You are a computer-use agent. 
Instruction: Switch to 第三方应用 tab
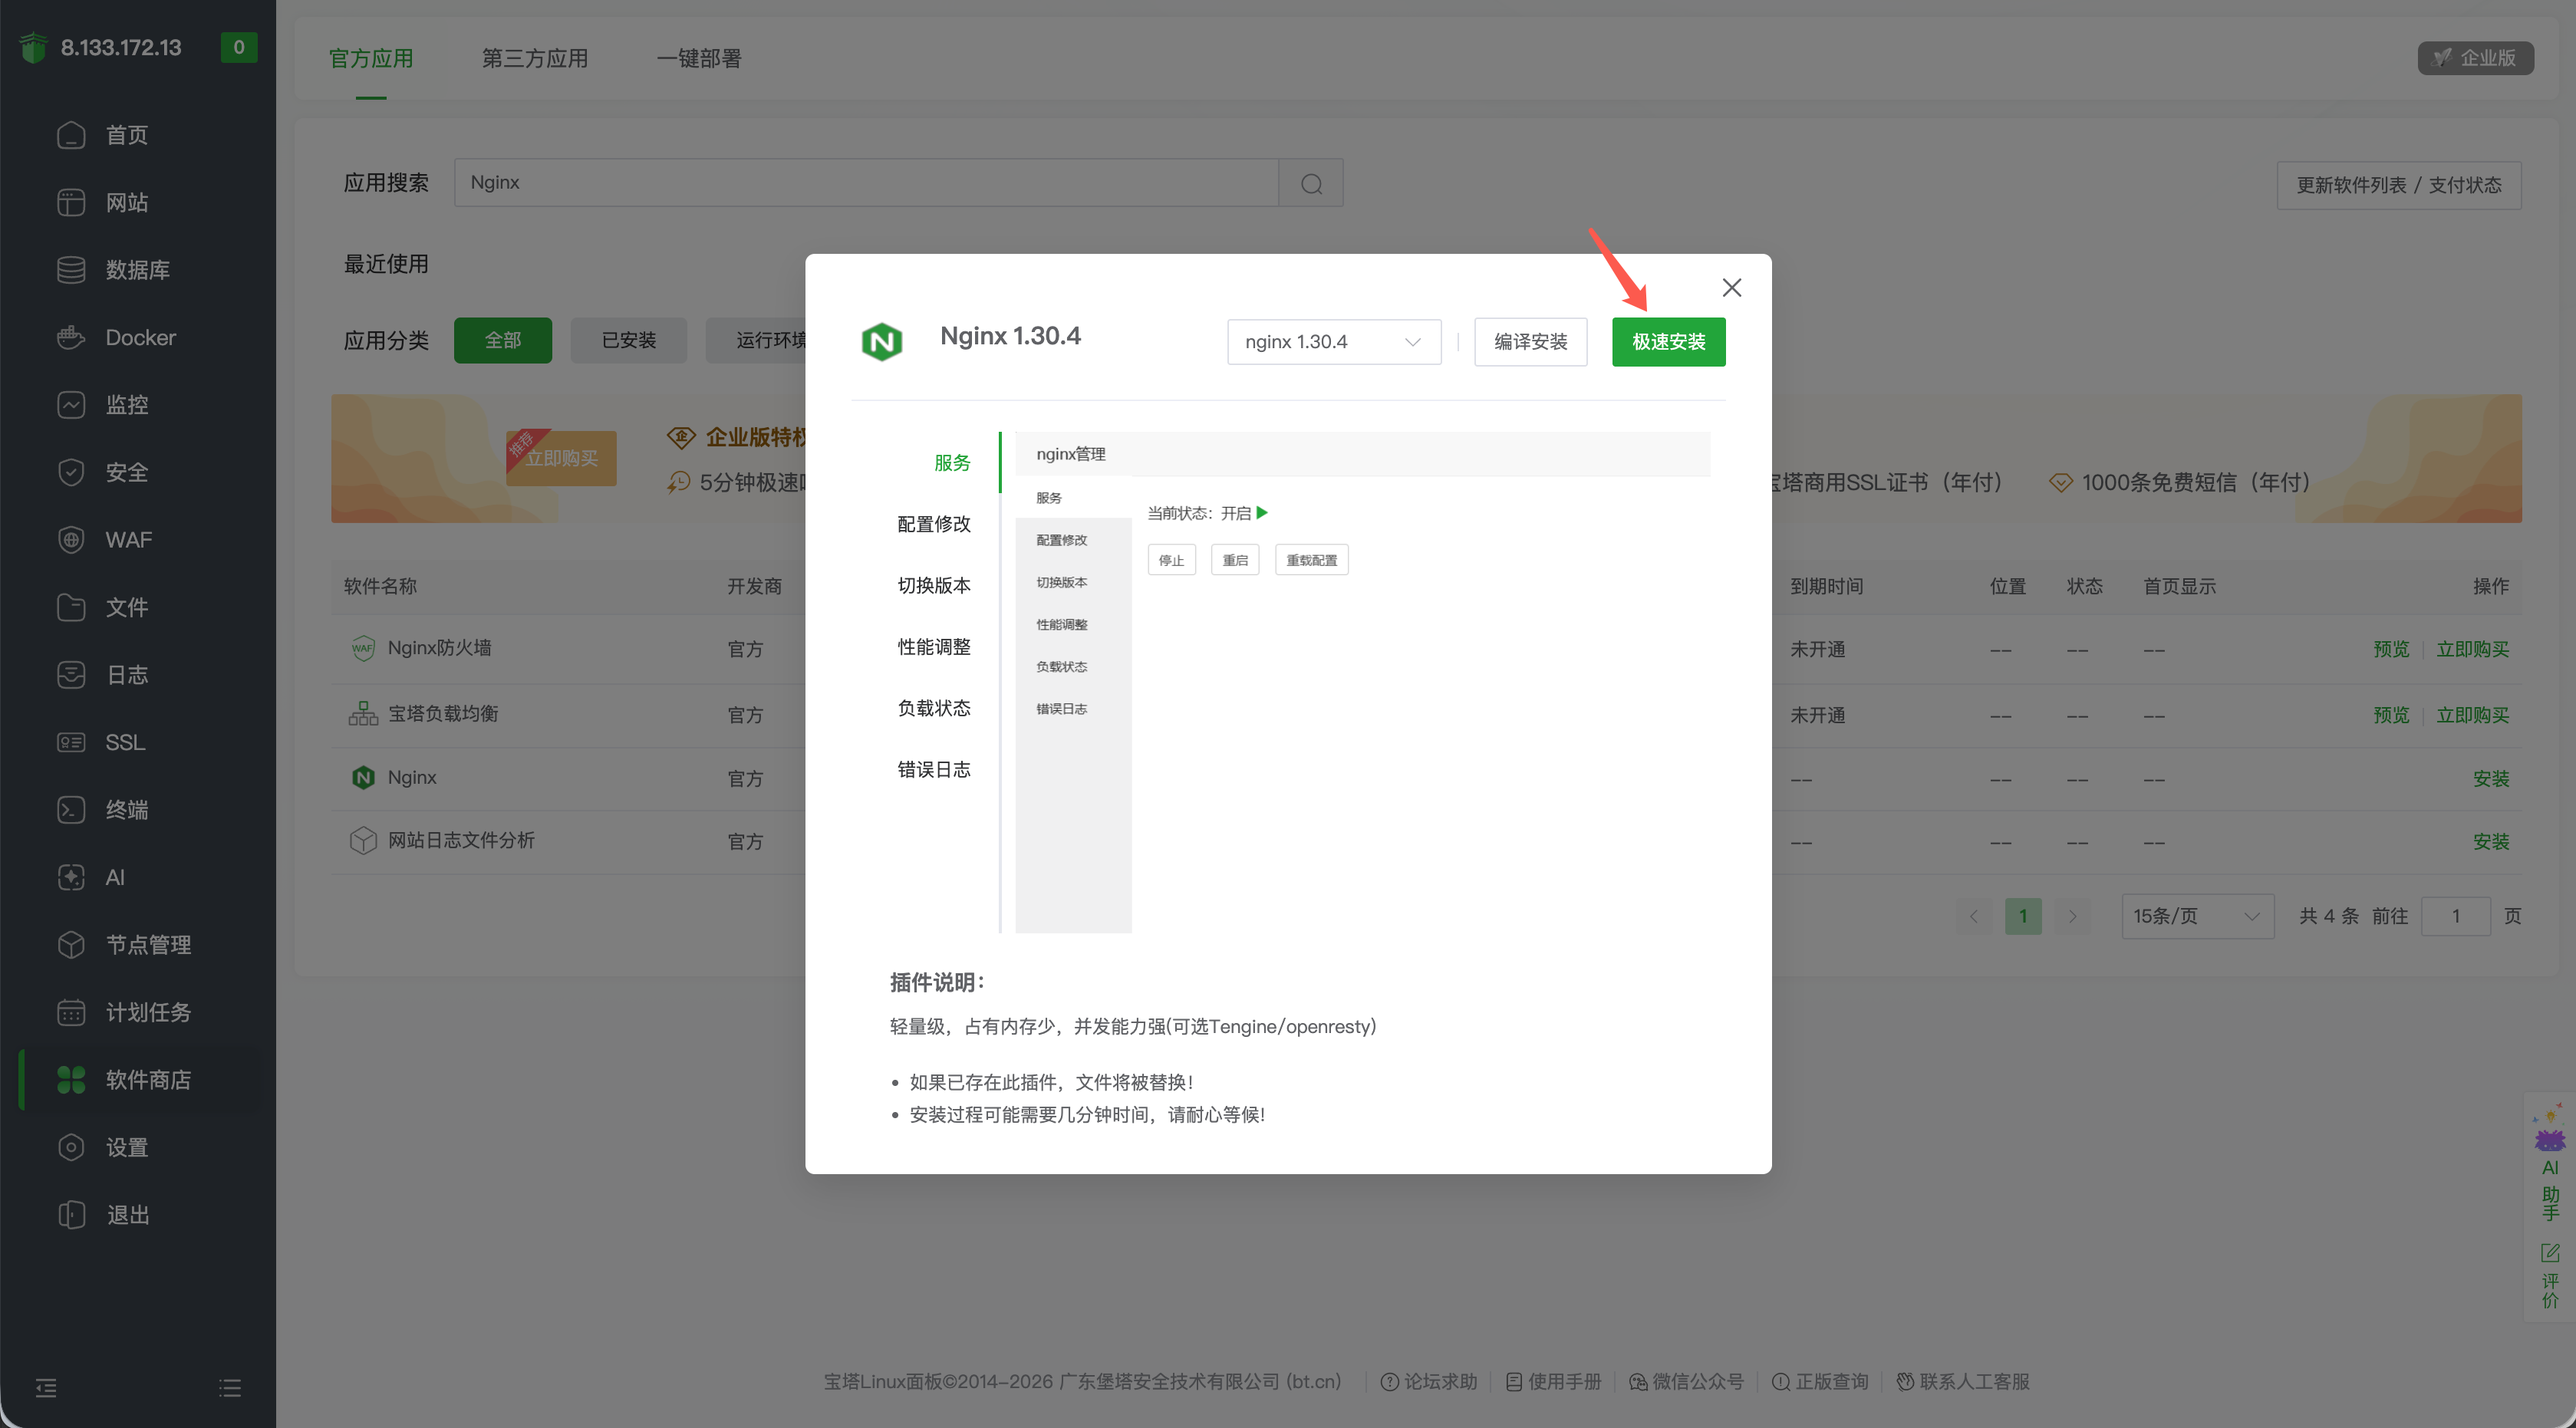coord(535,58)
